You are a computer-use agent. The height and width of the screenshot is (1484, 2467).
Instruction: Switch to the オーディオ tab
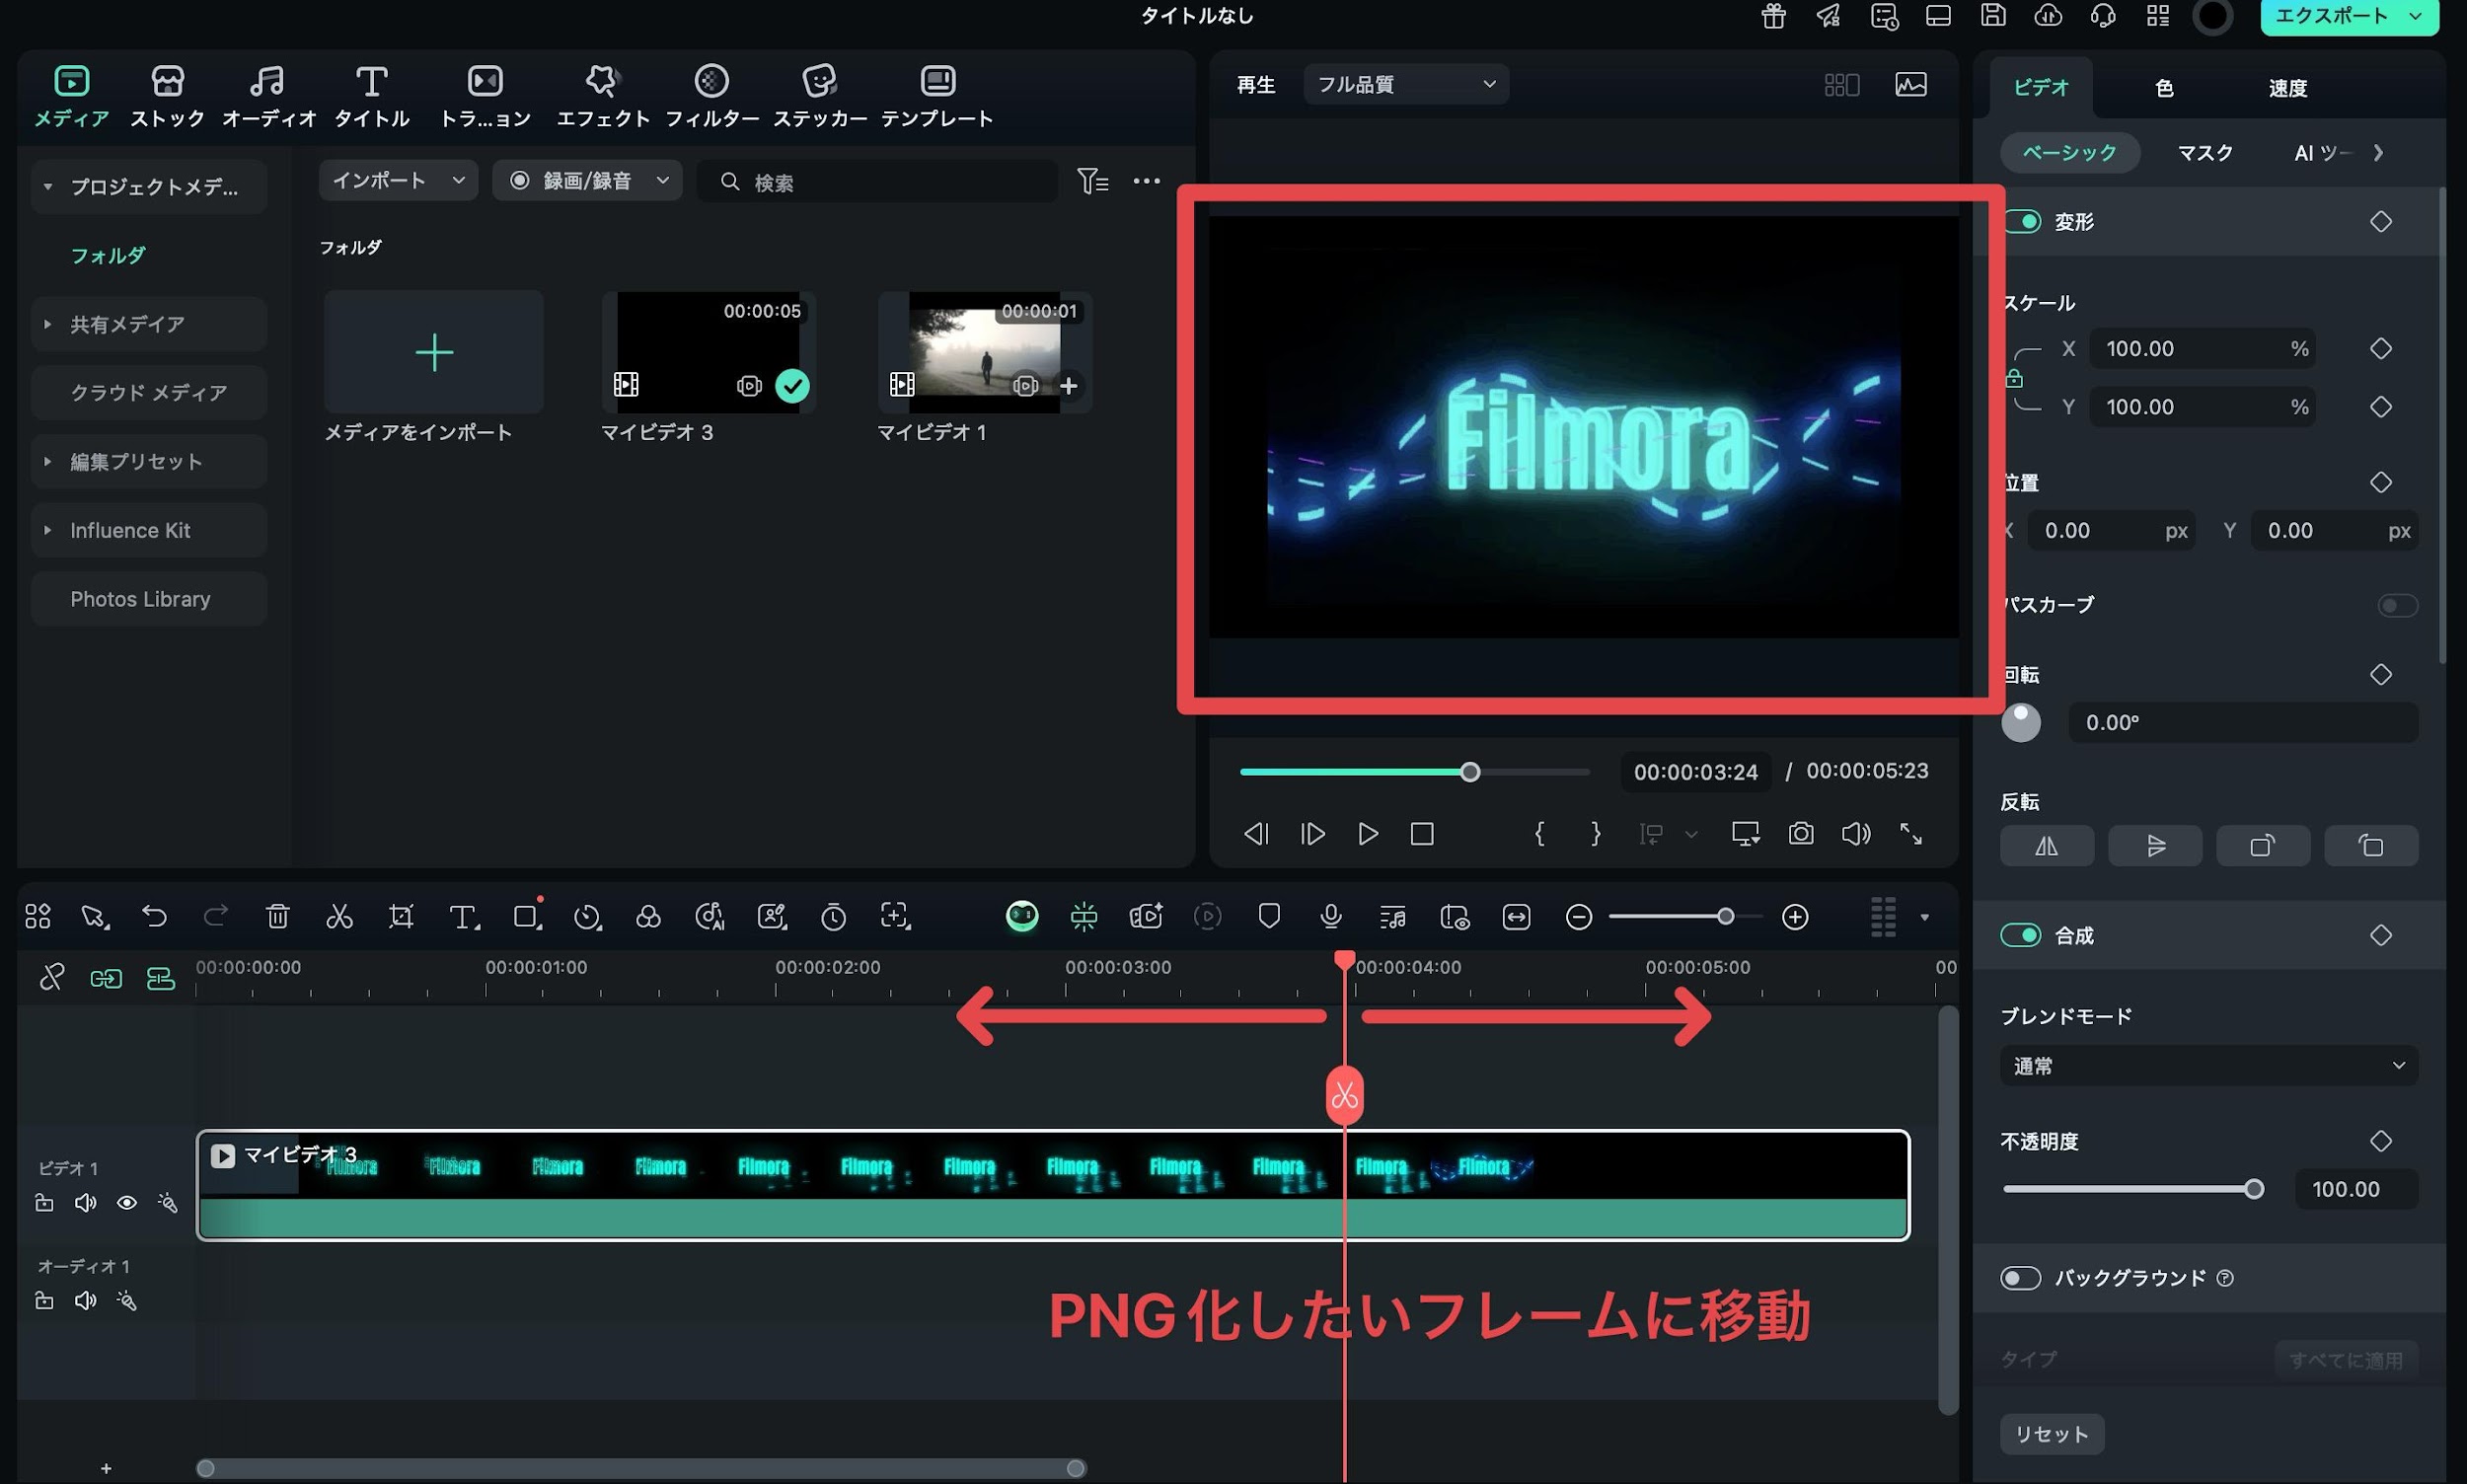click(x=268, y=97)
